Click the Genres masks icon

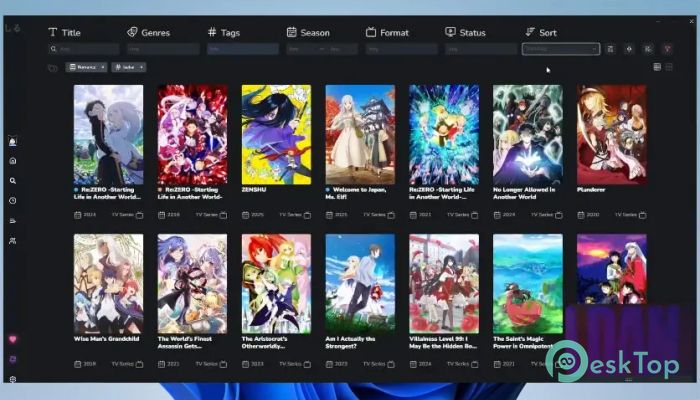point(132,32)
